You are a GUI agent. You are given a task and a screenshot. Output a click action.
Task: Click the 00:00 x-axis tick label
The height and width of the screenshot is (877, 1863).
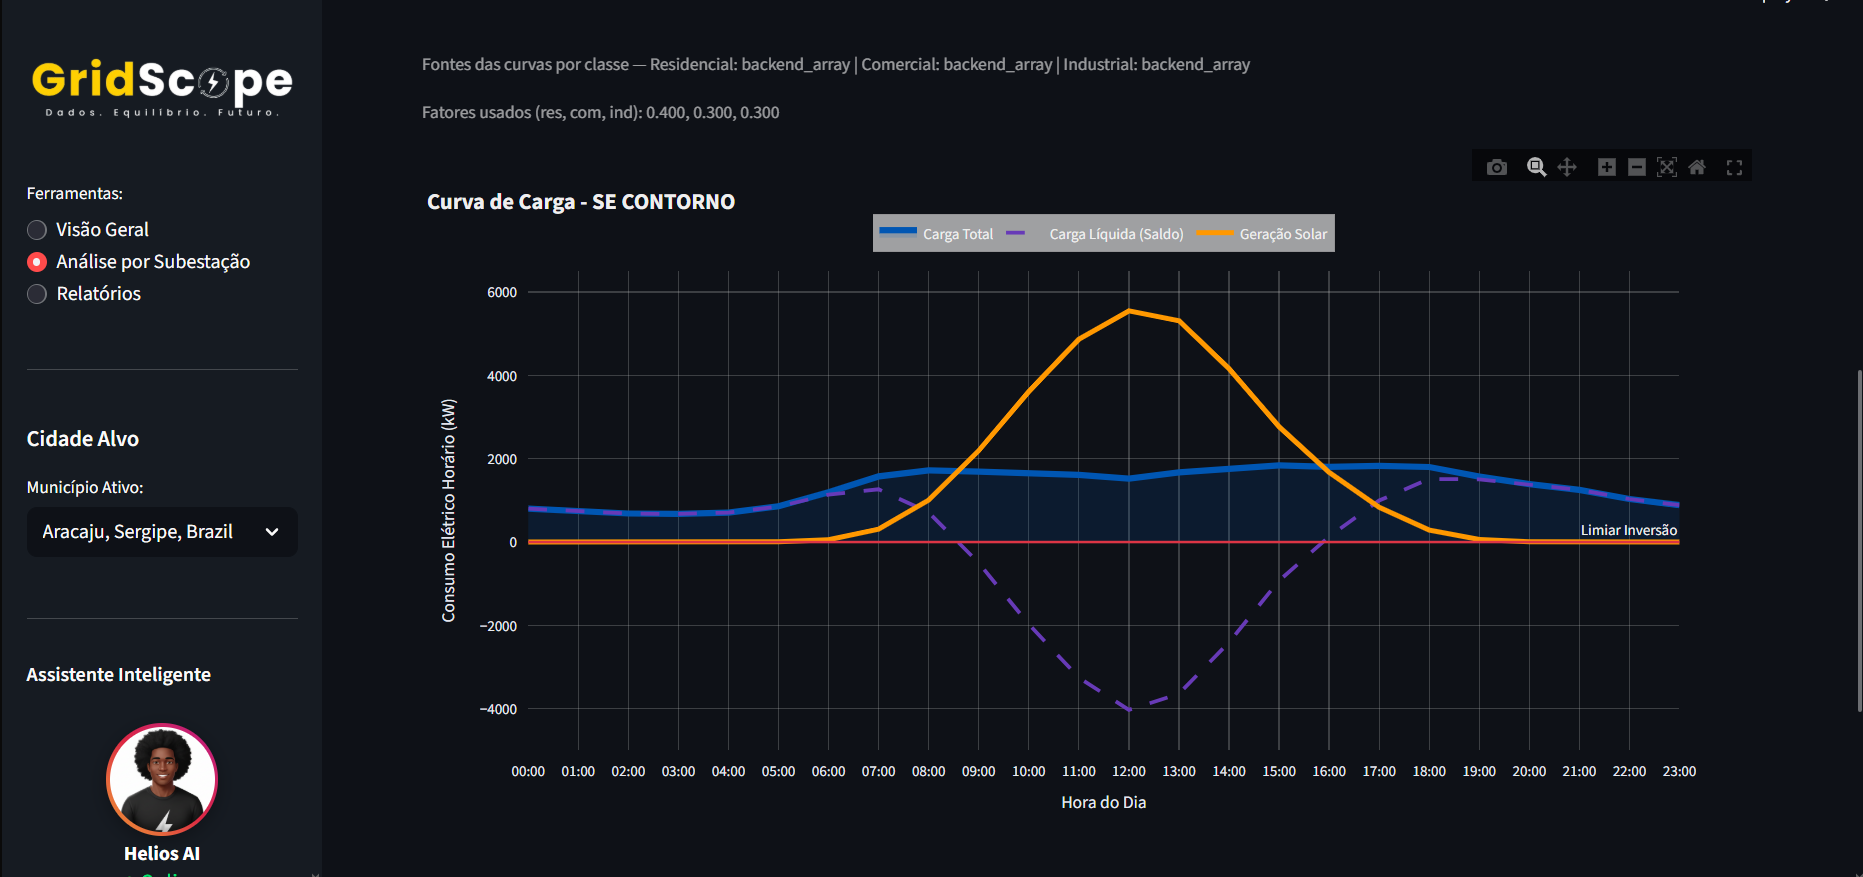click(528, 772)
